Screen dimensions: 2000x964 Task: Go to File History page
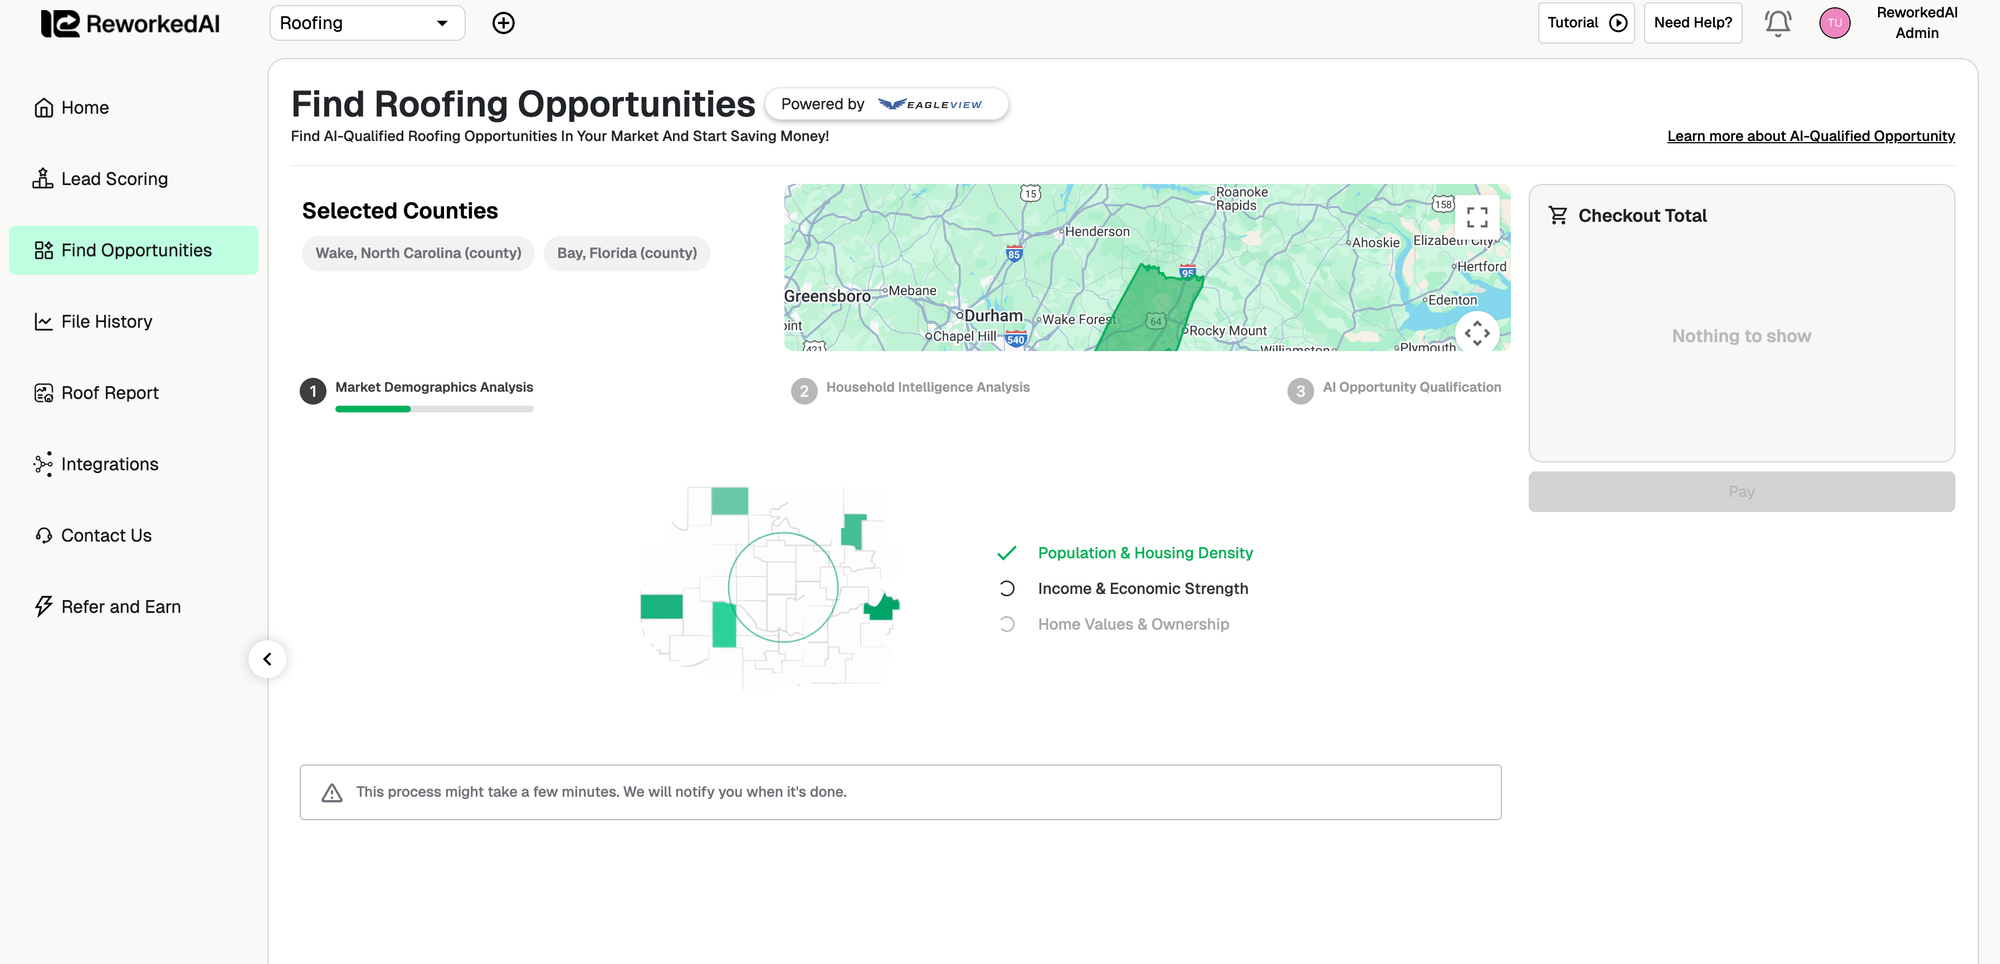tap(106, 322)
